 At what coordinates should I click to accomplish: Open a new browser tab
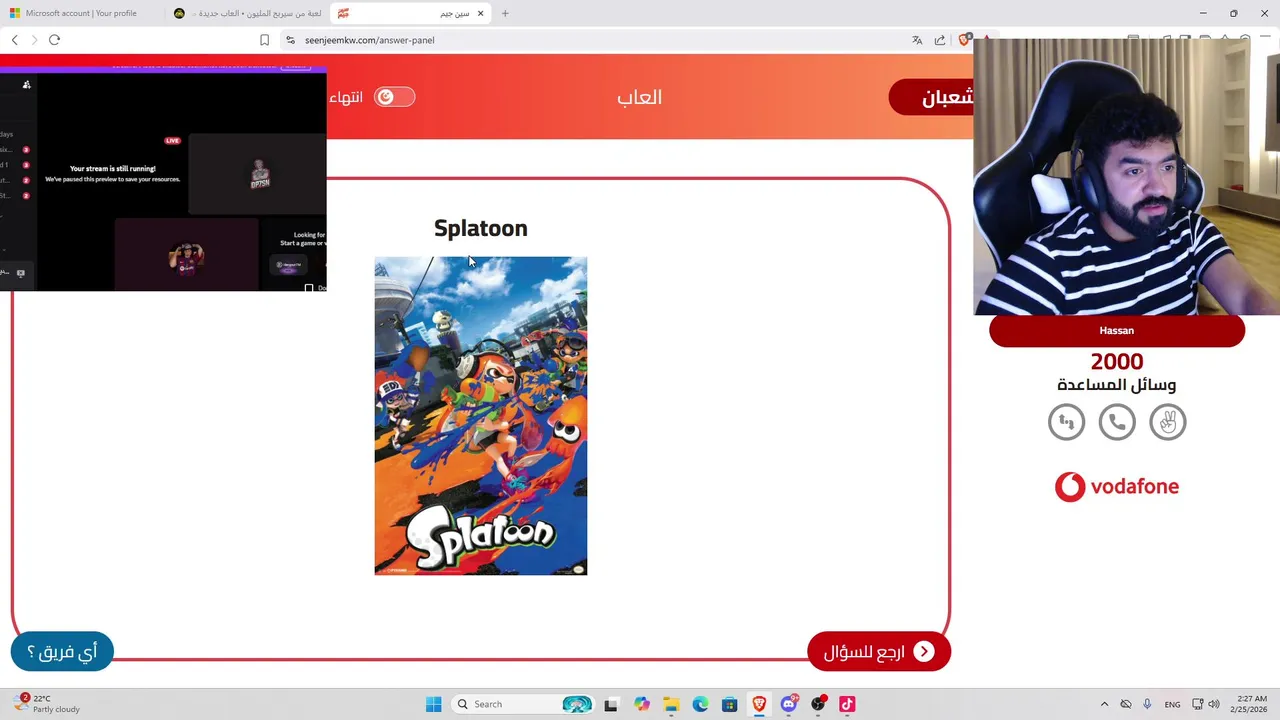[505, 13]
